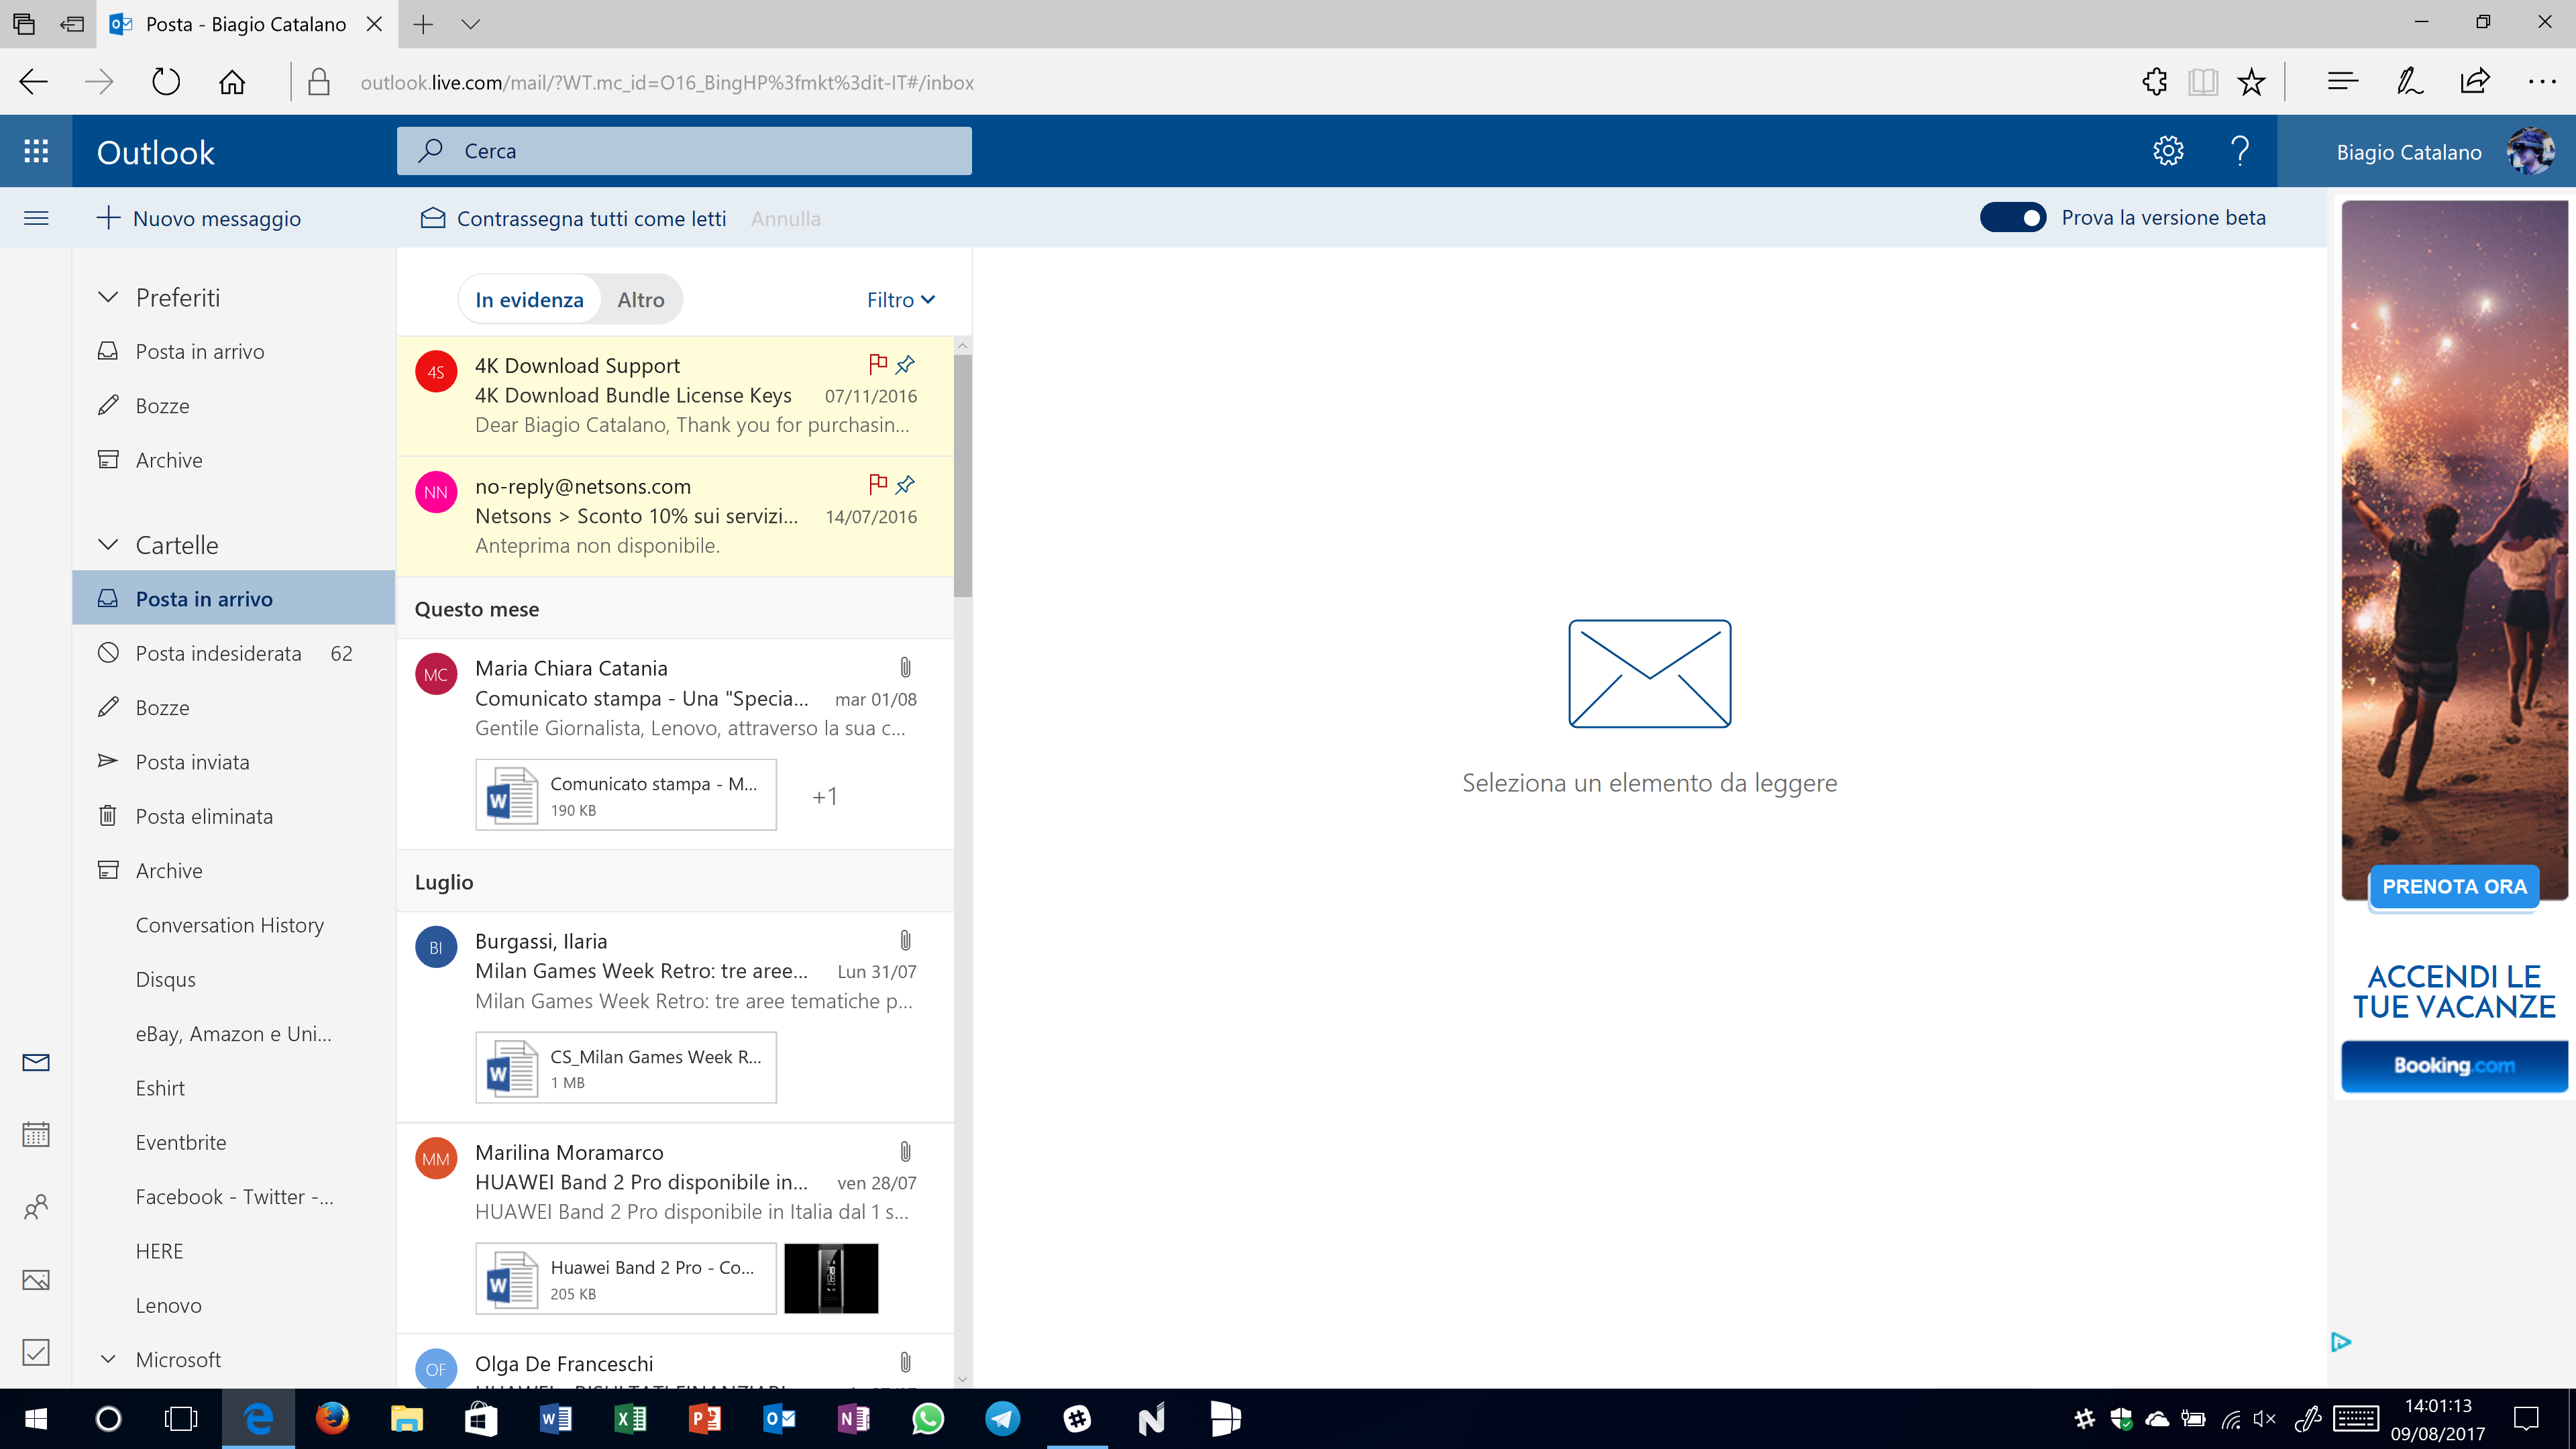Toggle Prova la versione beta switch
The image size is (2576, 1449).
coord(2013,217)
